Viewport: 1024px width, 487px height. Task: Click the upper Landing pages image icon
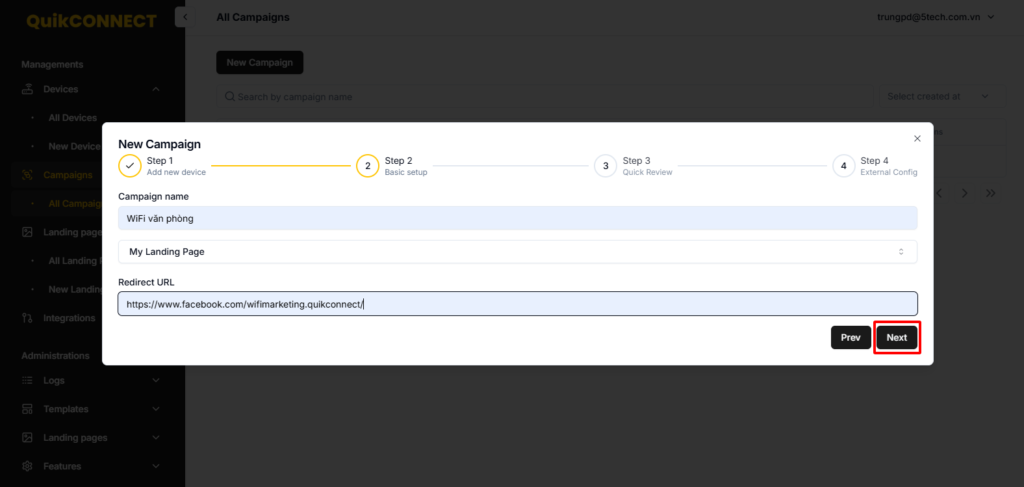(27, 232)
